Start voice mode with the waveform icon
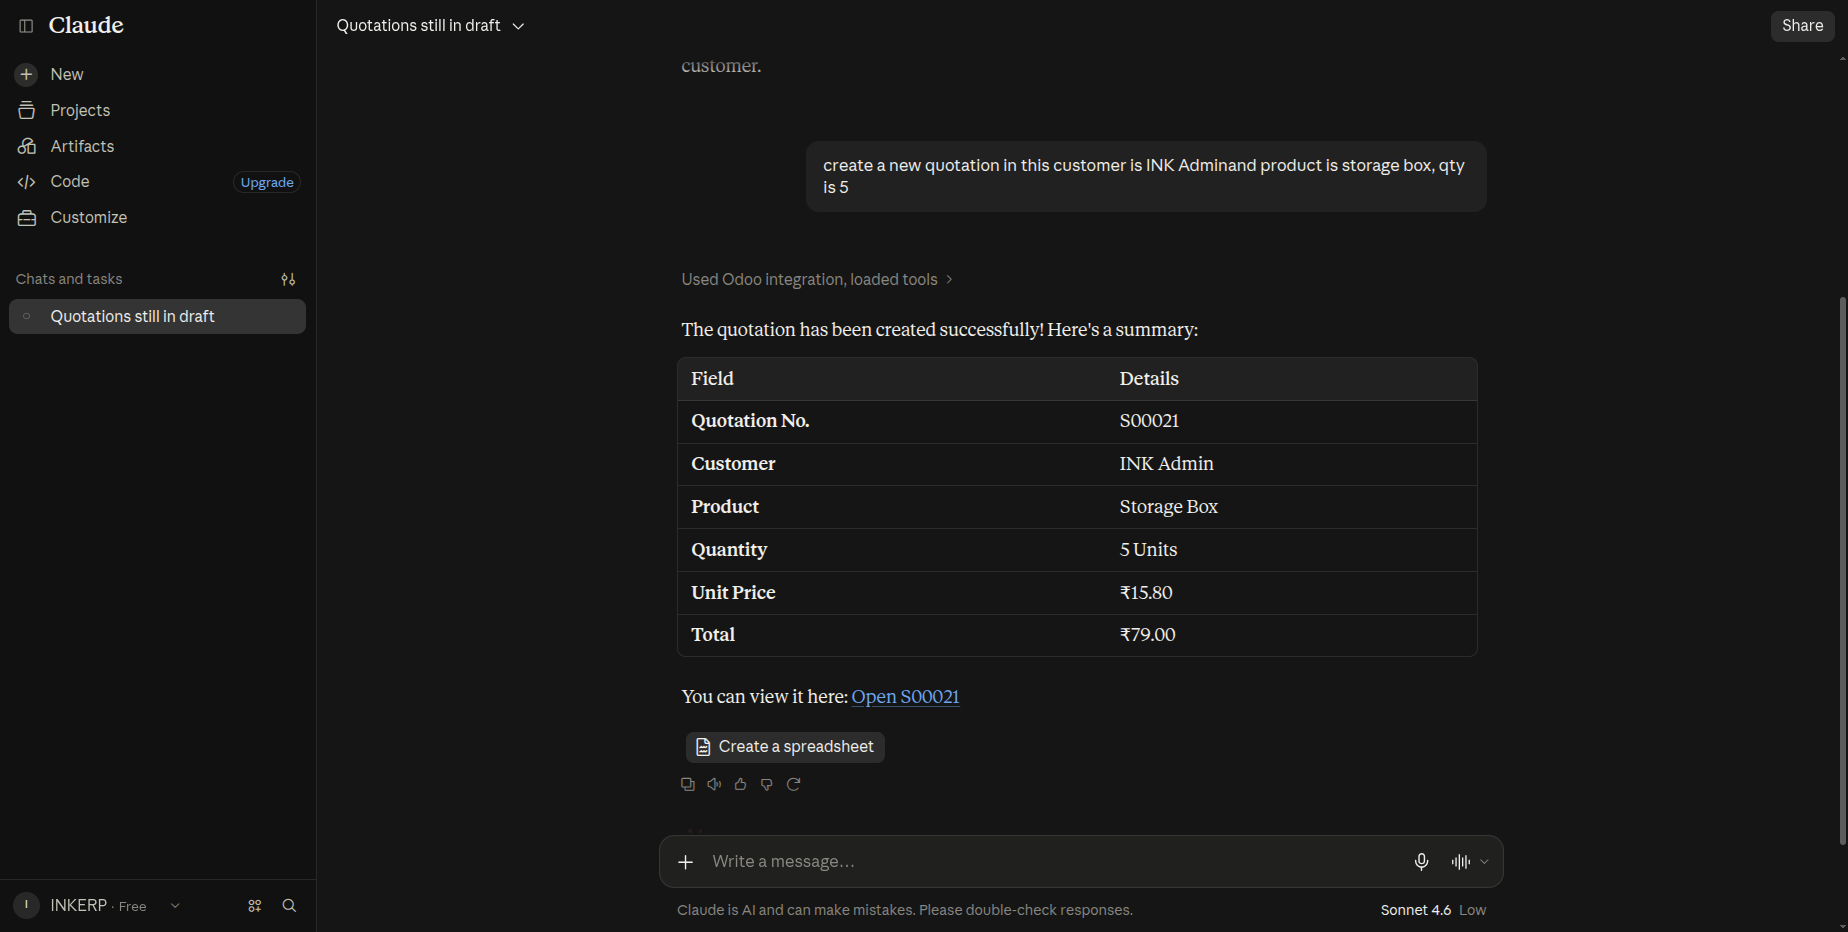Screen dimensions: 1848x932 pos(1461,862)
